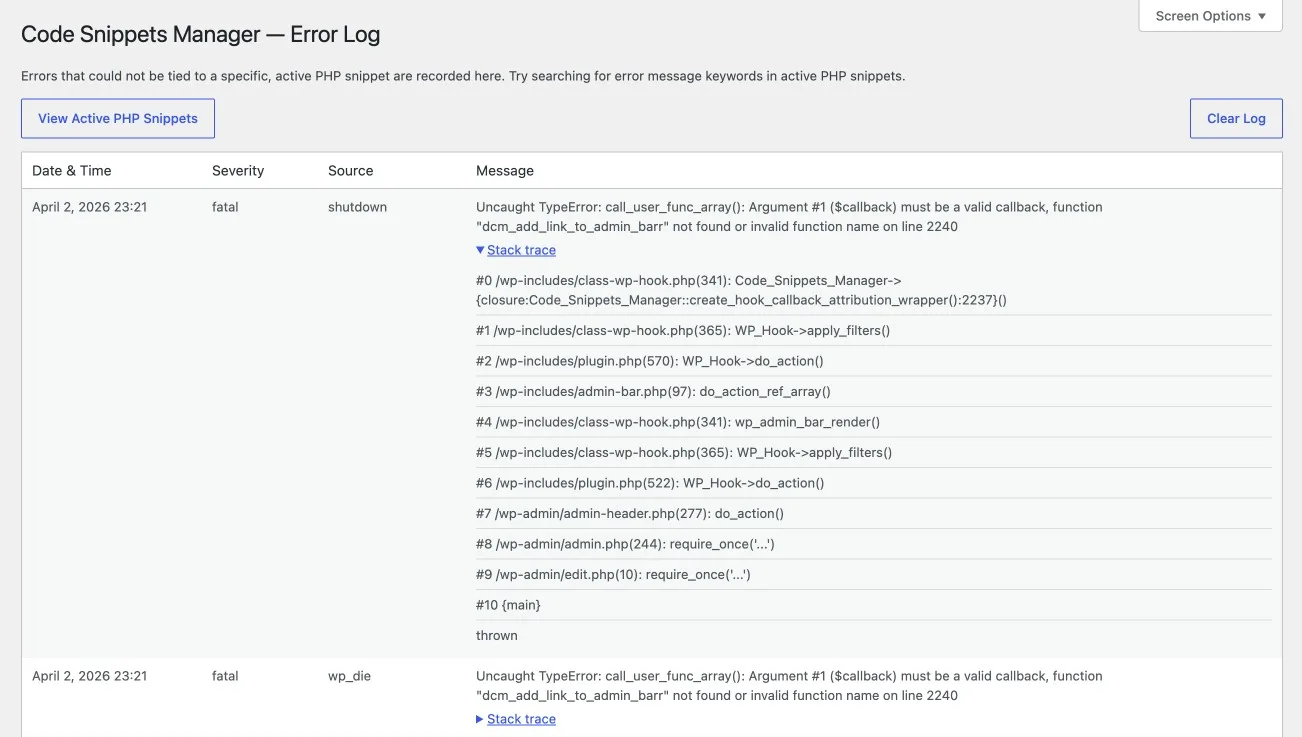1302x737 pixels.
Task: Click the date of the wp_die entry
Action: (x=89, y=676)
